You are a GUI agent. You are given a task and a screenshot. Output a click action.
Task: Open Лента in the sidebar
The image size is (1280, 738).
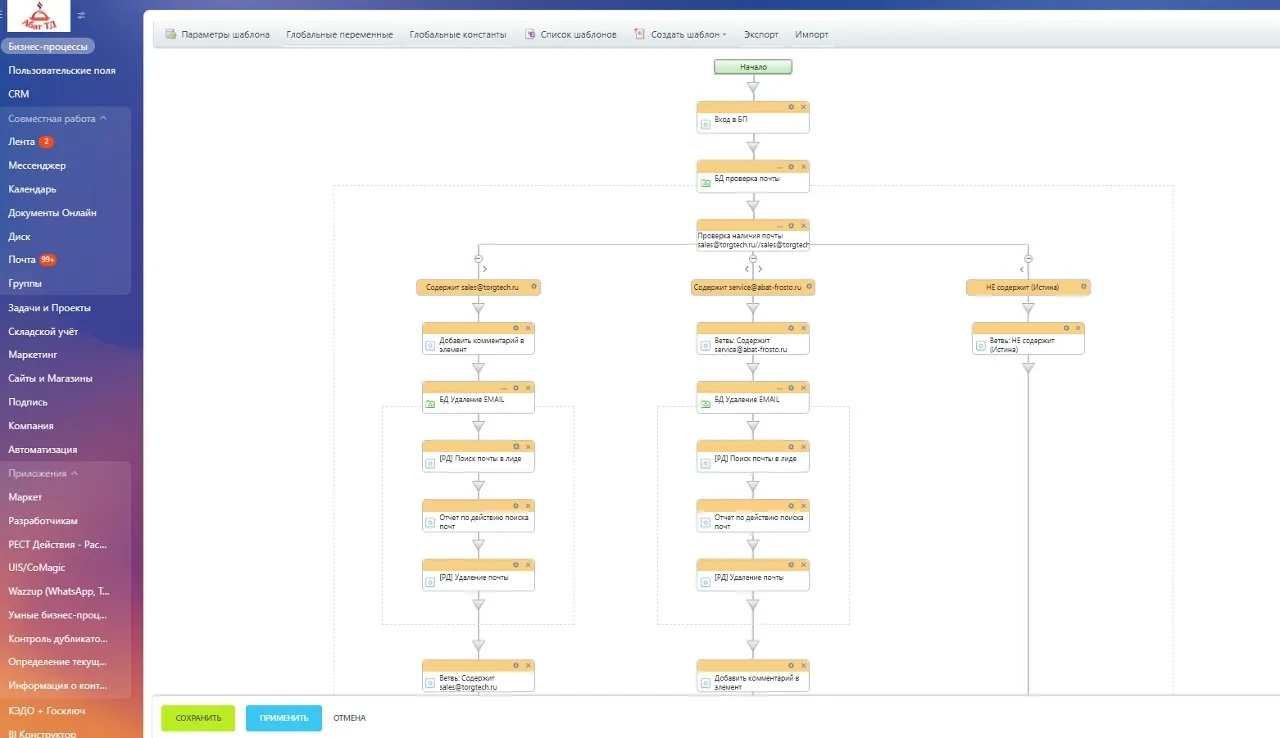coord(22,142)
